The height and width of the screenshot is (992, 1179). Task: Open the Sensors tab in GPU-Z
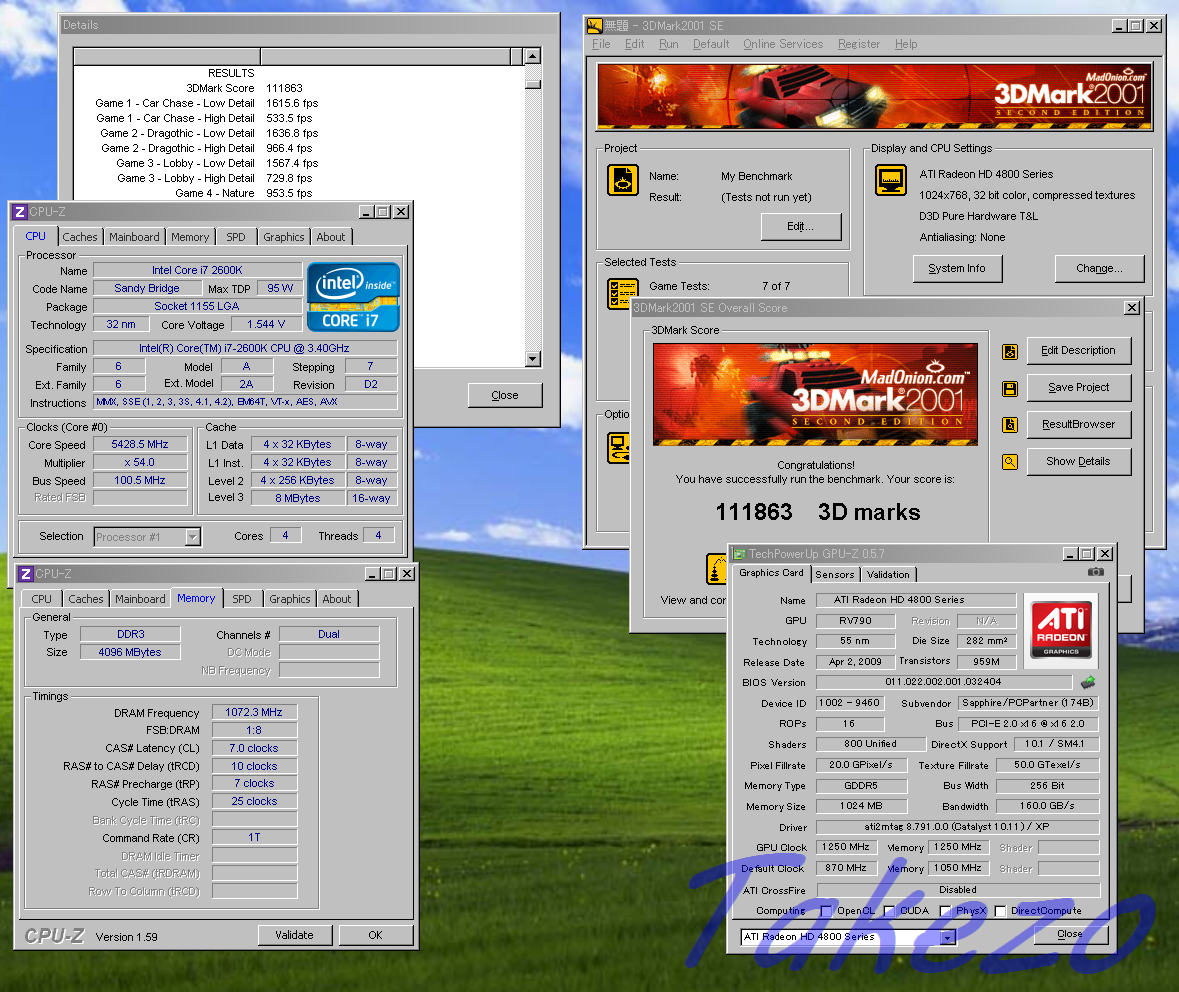tap(835, 575)
